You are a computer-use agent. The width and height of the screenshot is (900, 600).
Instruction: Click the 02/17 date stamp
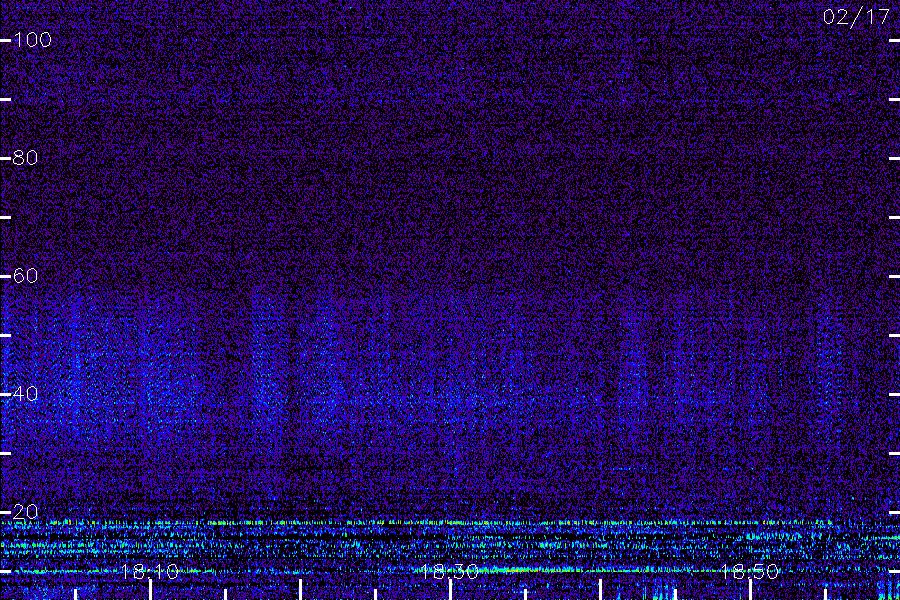click(856, 17)
